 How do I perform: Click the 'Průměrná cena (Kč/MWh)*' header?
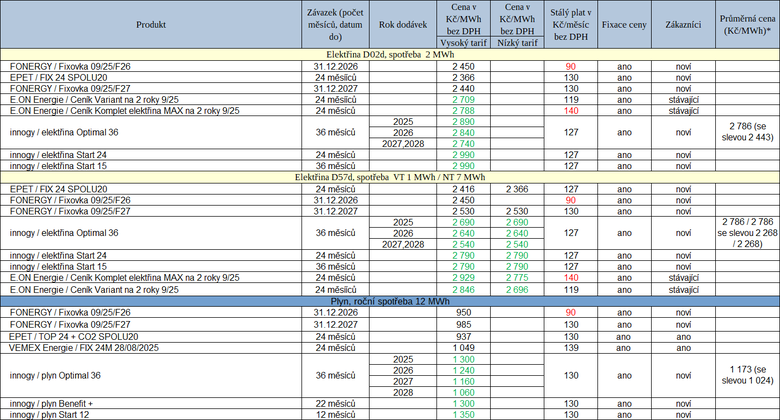pyautogui.click(x=747, y=24)
